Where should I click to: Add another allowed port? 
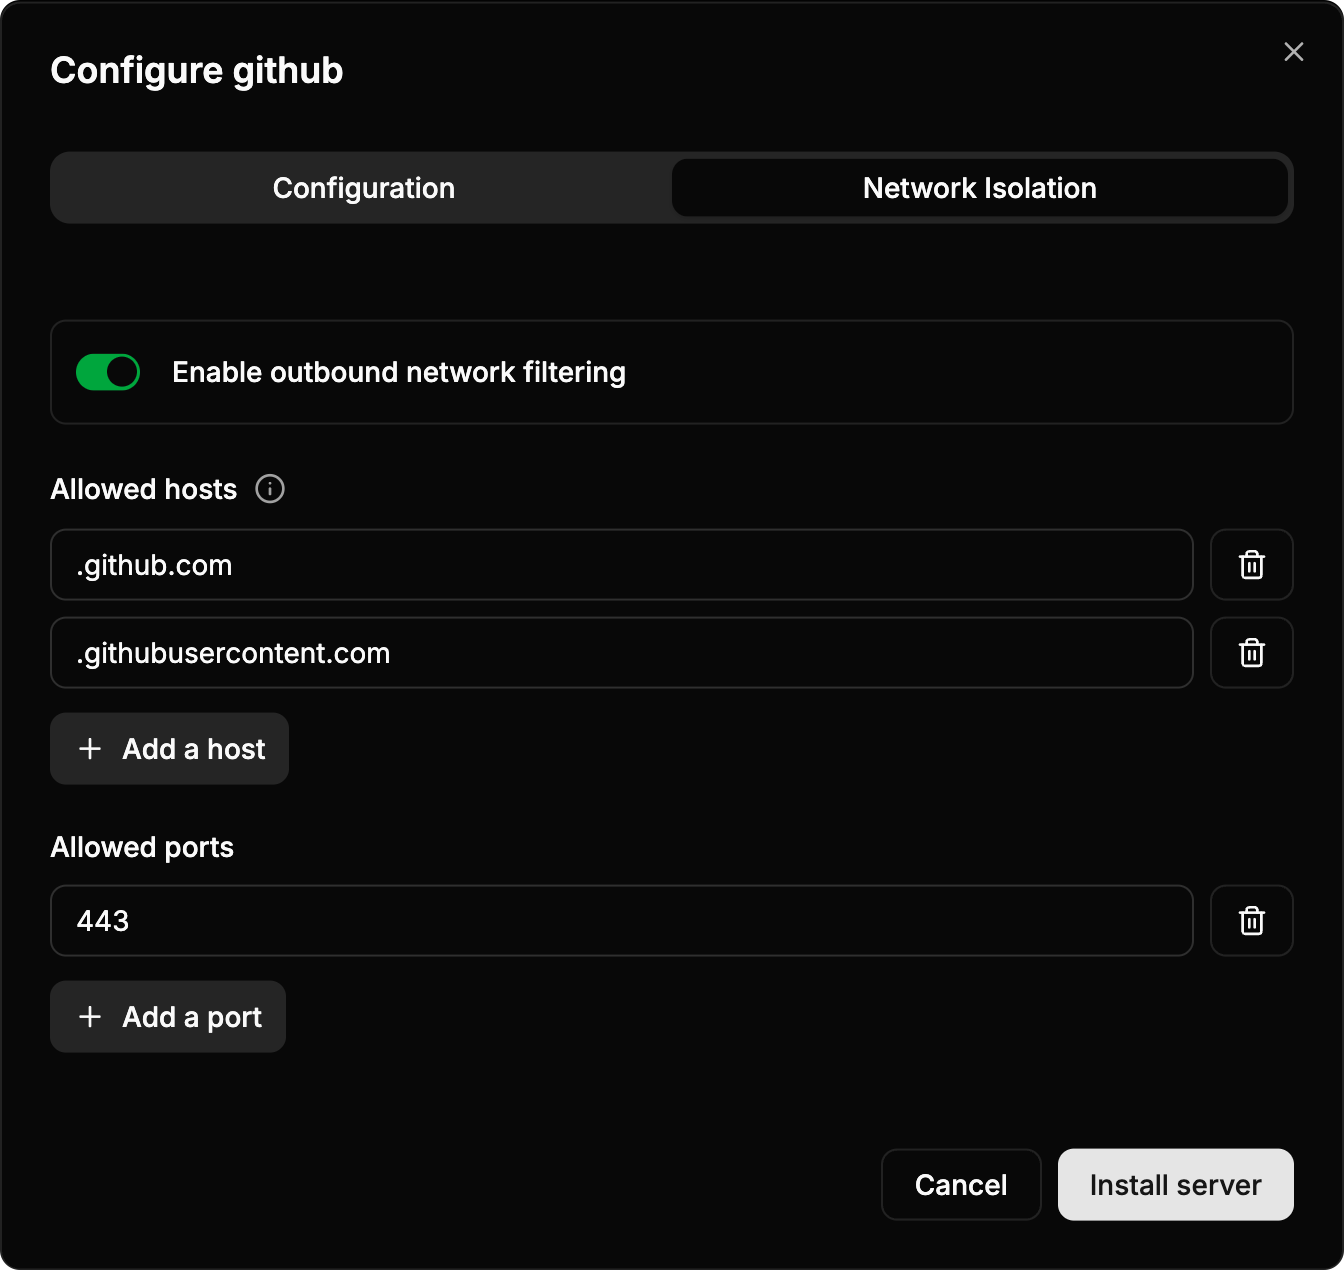[167, 1016]
